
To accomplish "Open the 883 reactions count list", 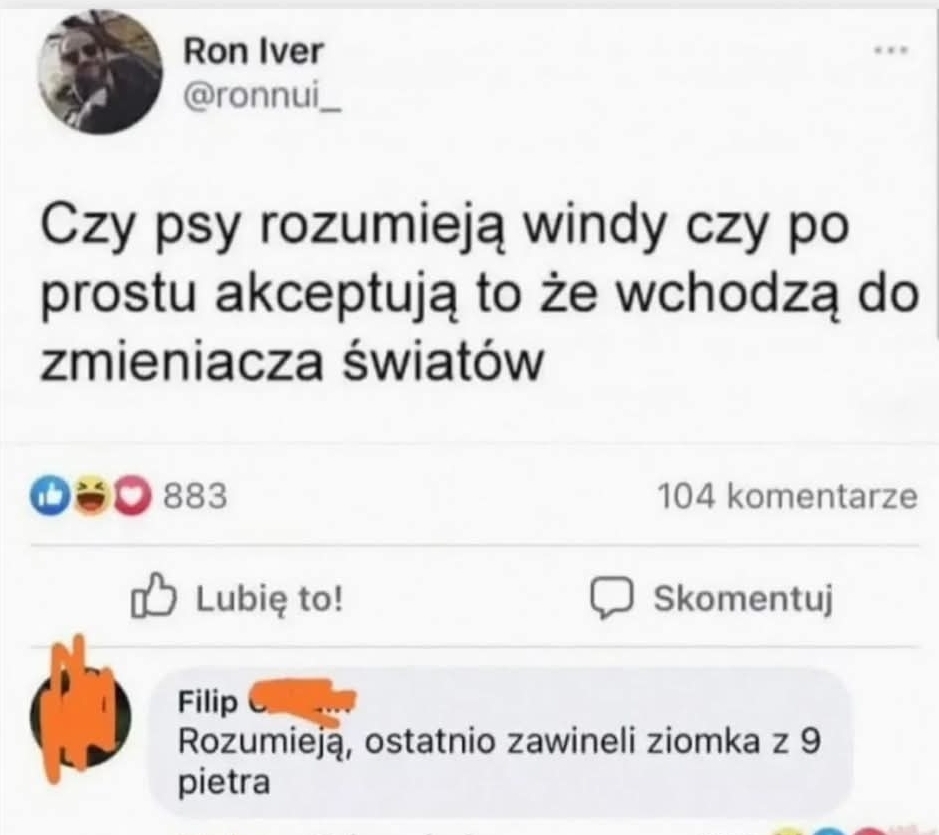I will (x=195, y=496).
